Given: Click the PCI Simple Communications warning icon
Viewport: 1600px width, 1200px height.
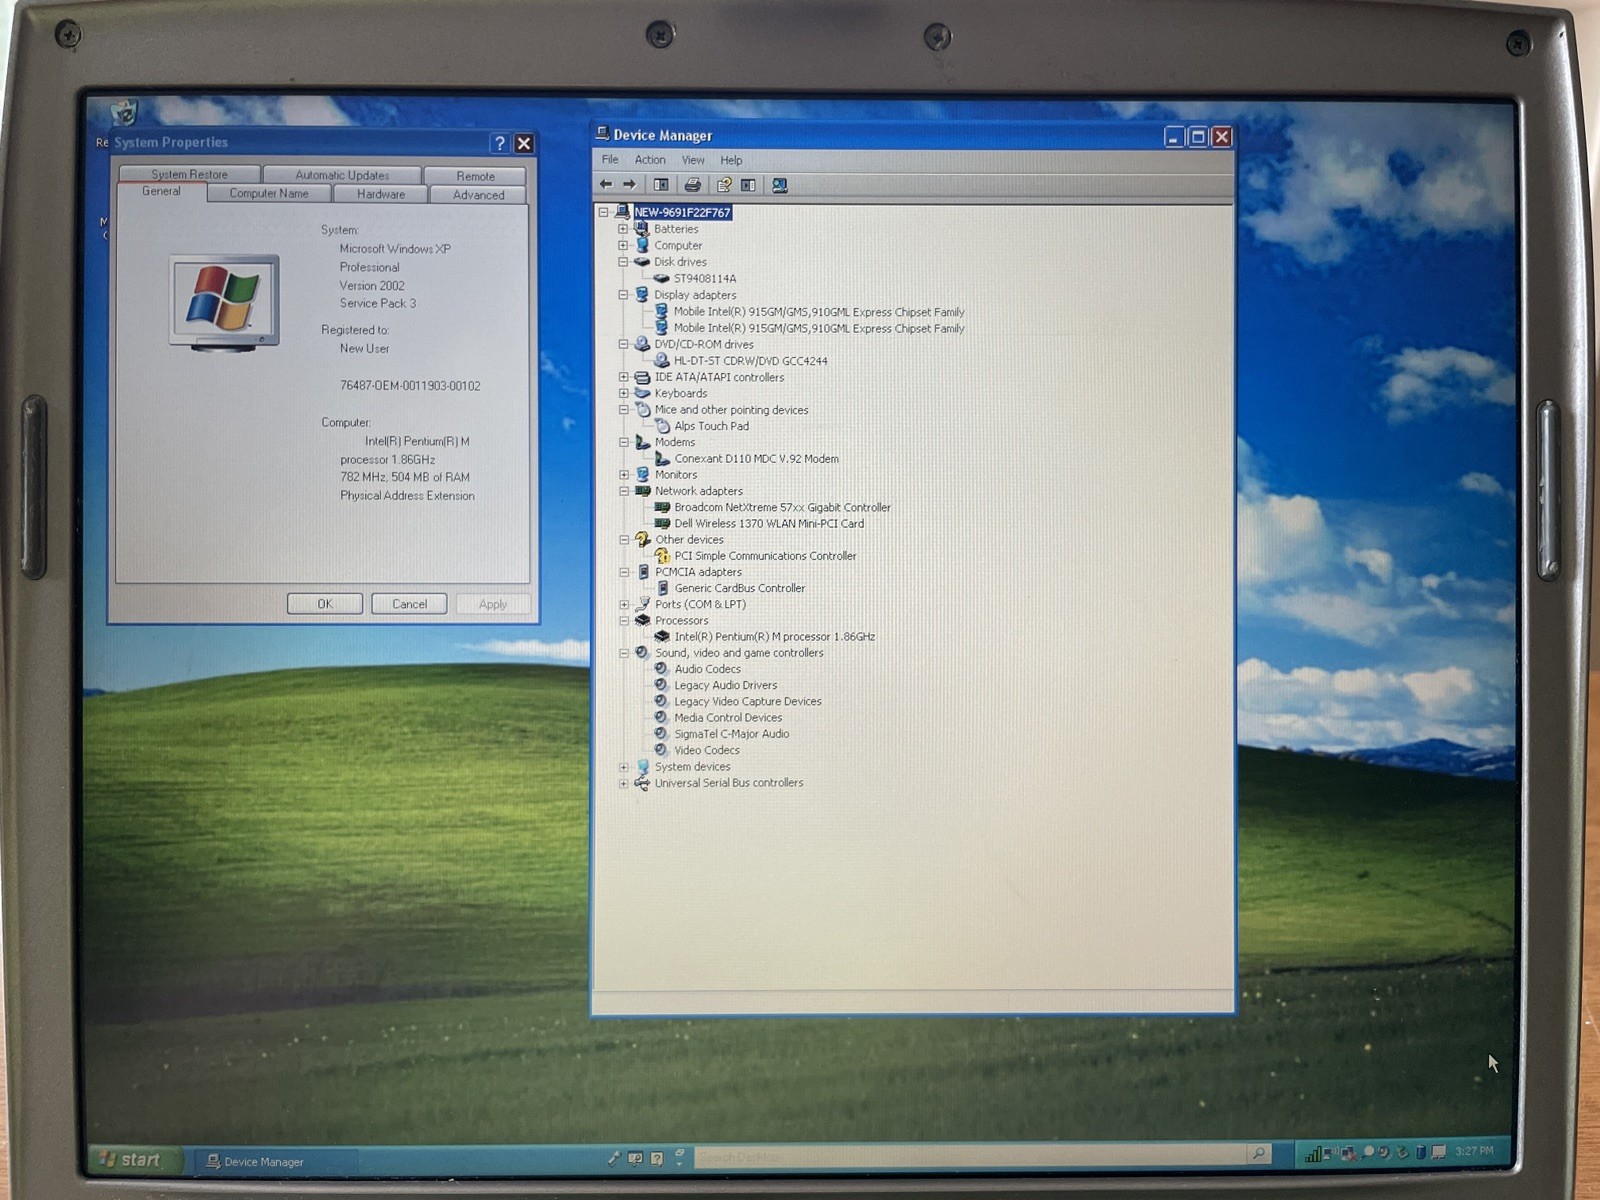Looking at the screenshot, I should [662, 556].
